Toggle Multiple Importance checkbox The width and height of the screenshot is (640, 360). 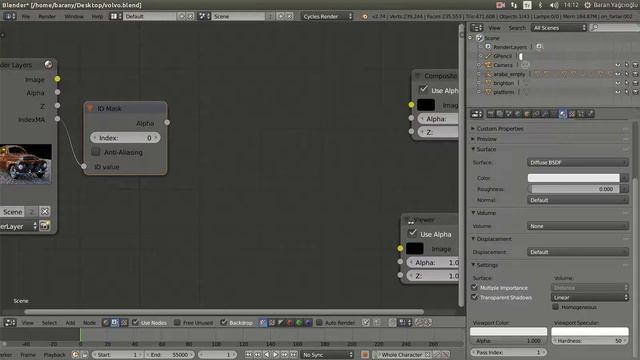pyautogui.click(x=474, y=287)
